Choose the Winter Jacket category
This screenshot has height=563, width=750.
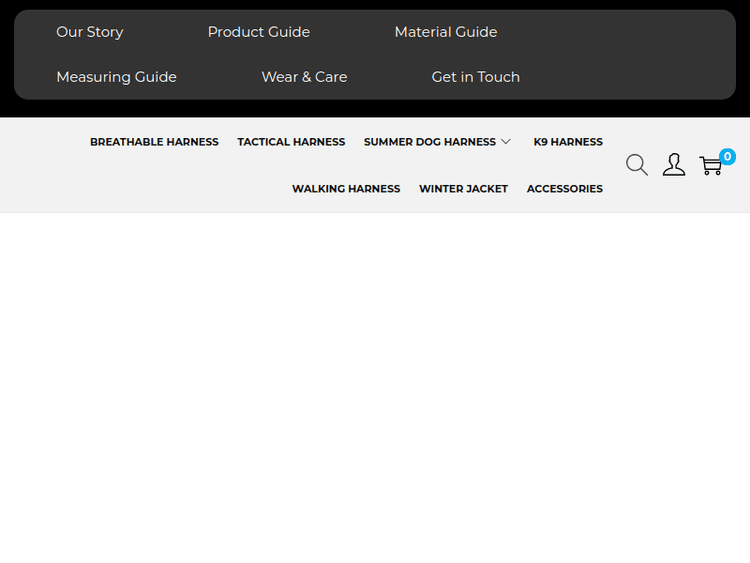click(x=463, y=189)
